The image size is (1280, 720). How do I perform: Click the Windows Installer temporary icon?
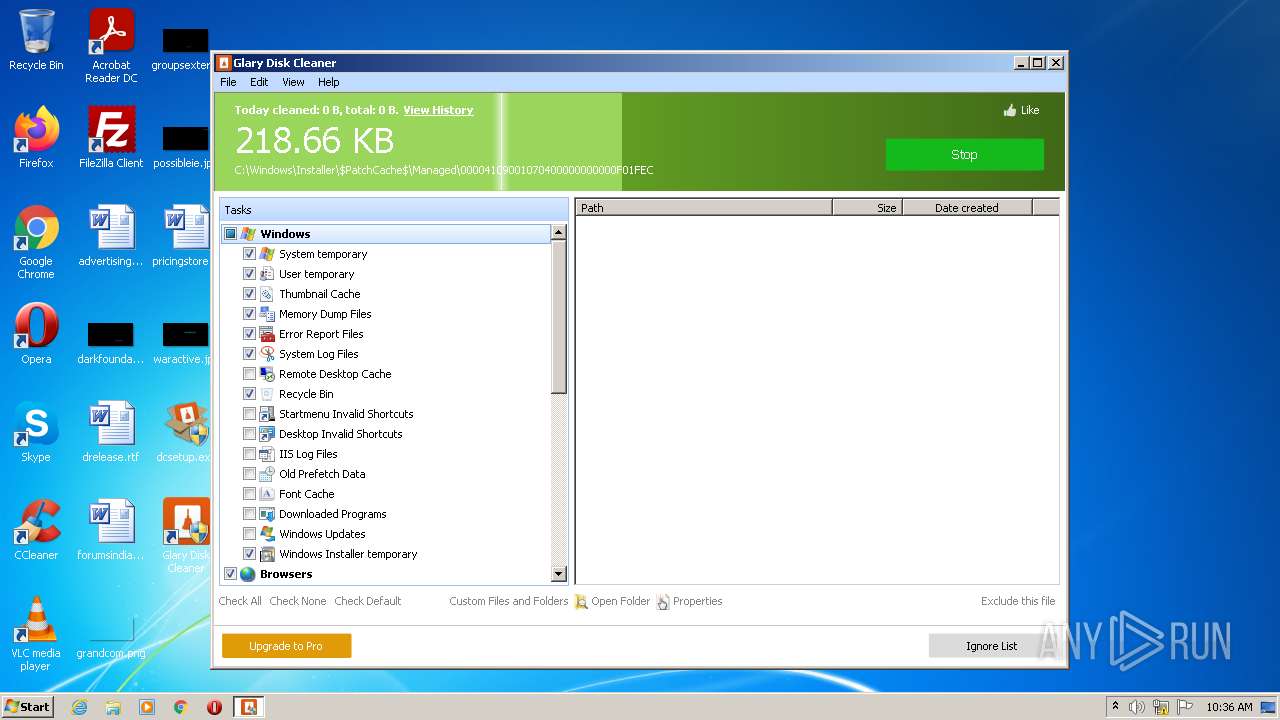pos(267,554)
